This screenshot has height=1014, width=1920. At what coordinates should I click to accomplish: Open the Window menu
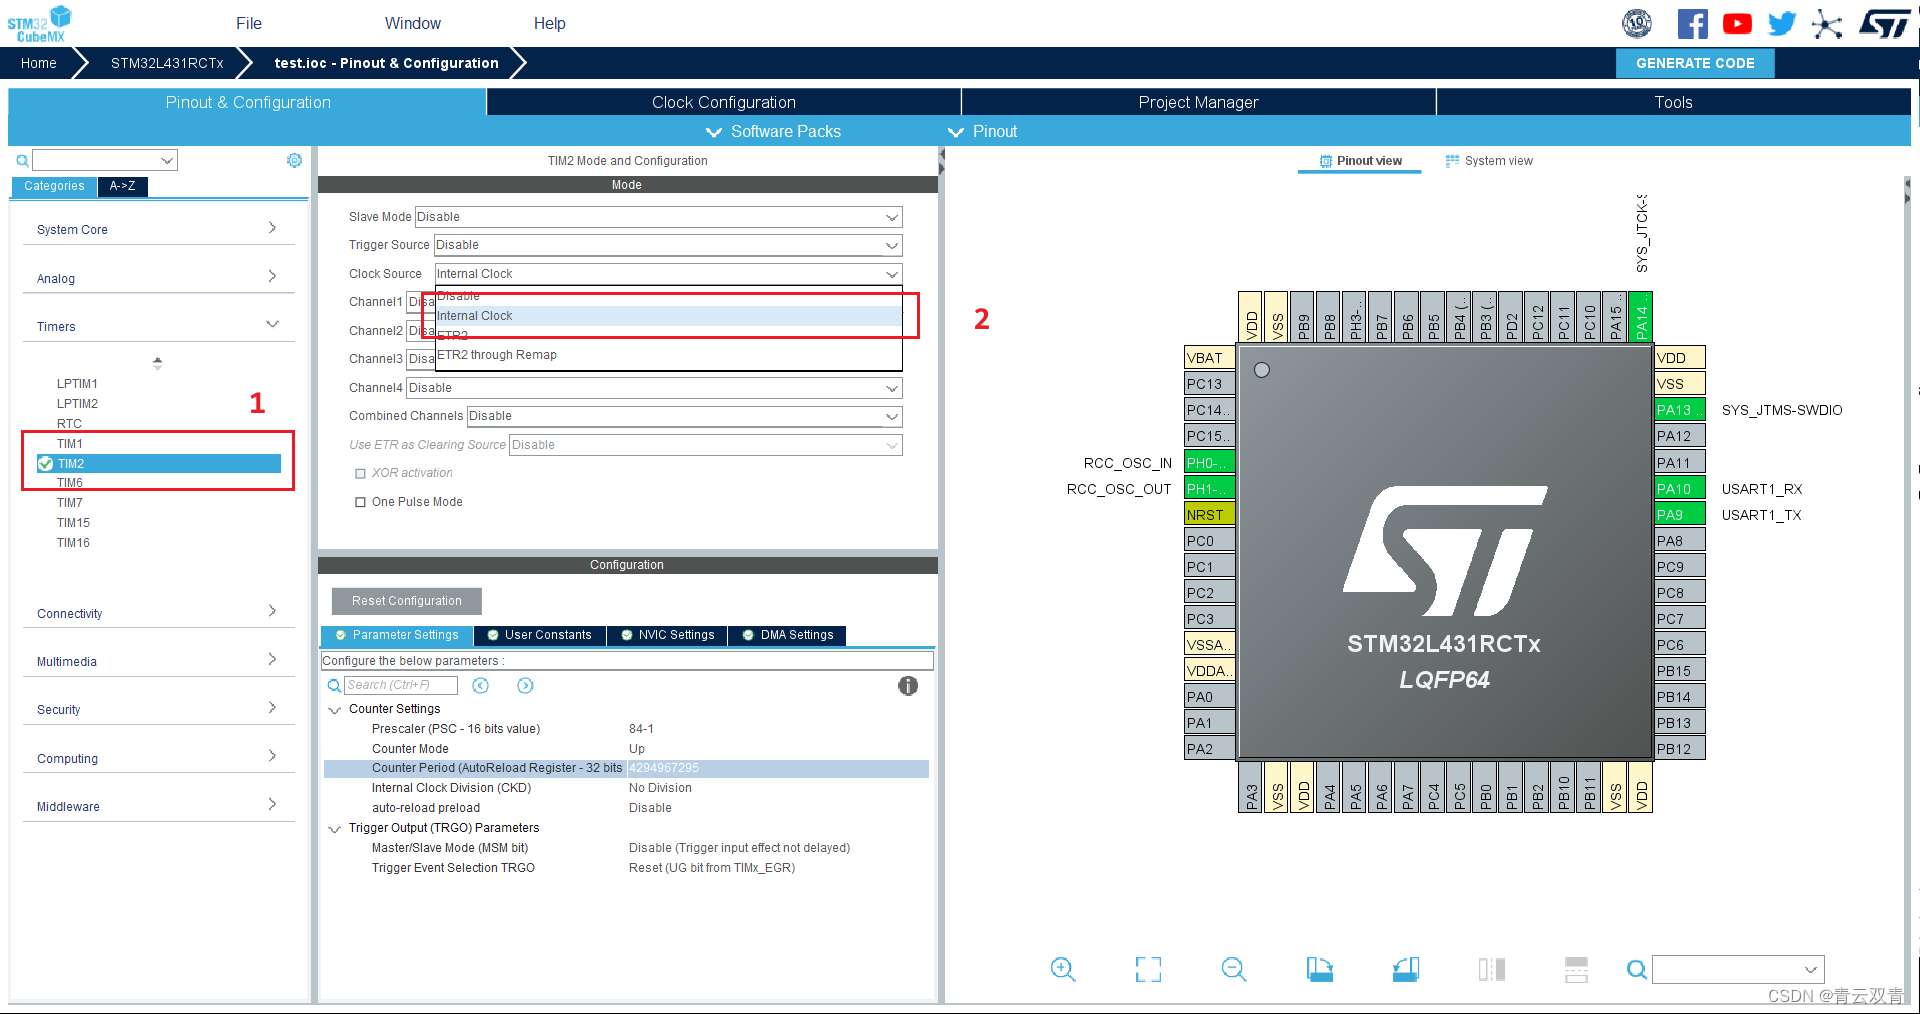pyautogui.click(x=412, y=23)
